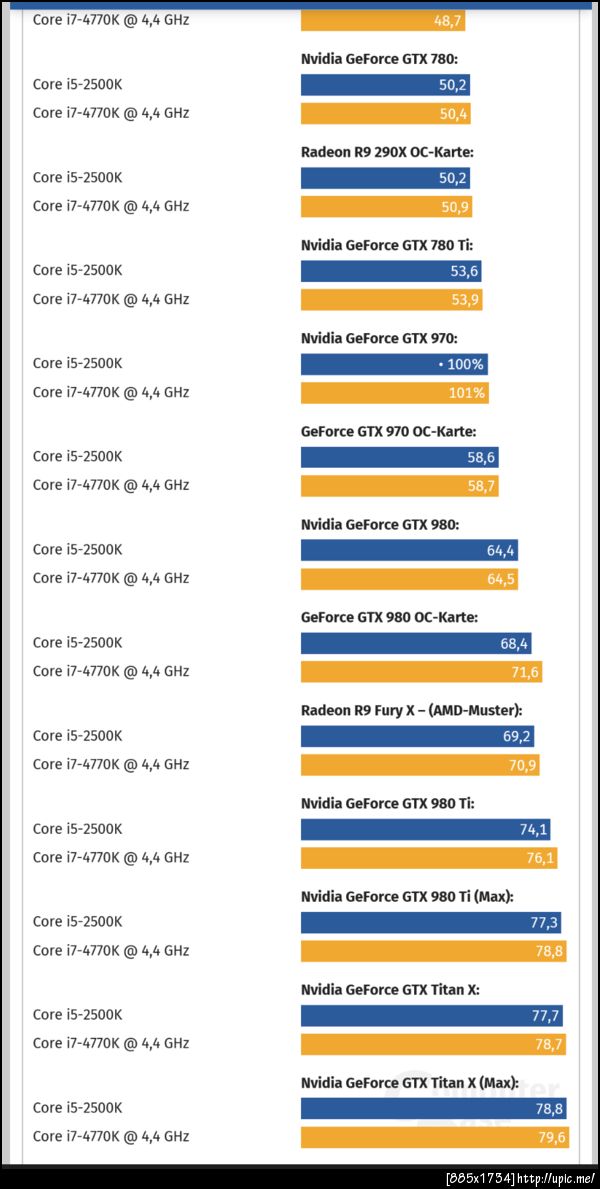The image size is (600, 1189).
Task: Click the orange 48,7 bar at the top
Action: click(383, 20)
